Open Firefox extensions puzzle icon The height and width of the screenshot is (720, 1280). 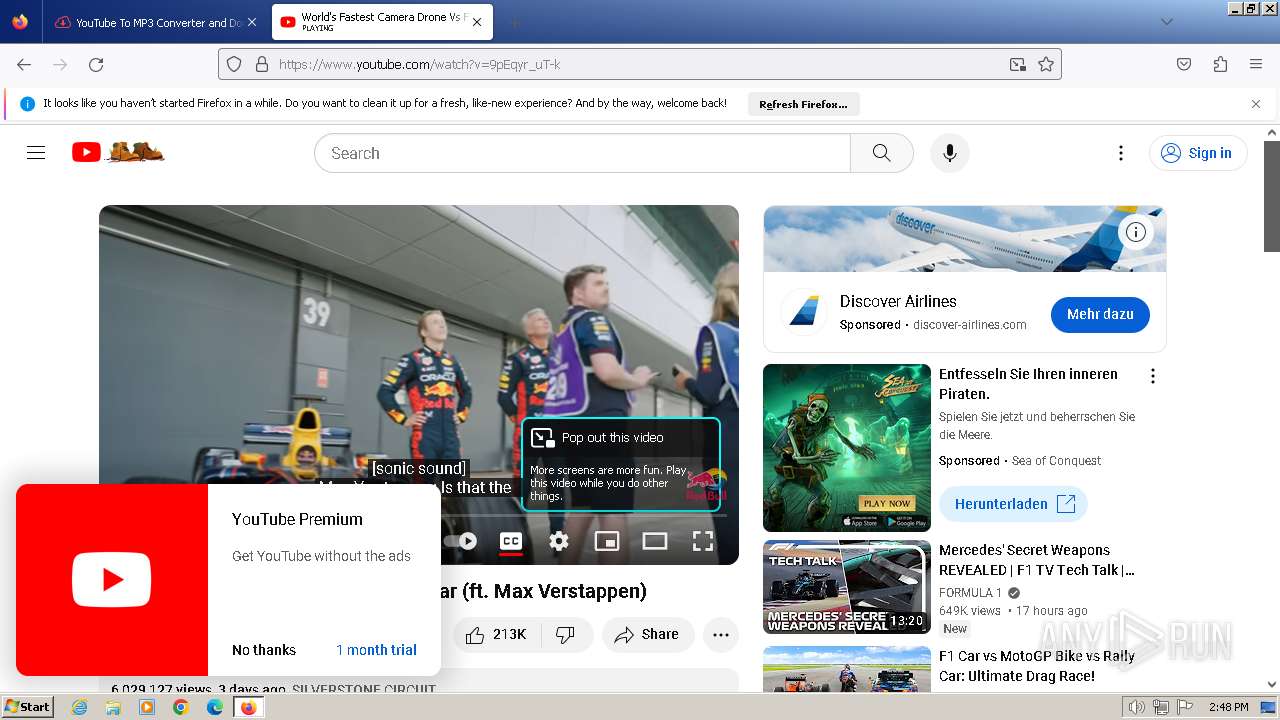pos(1220,64)
